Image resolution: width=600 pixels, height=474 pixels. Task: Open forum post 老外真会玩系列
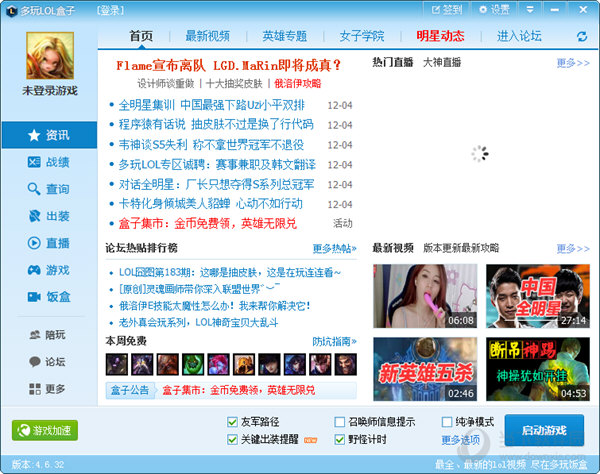coord(198,323)
